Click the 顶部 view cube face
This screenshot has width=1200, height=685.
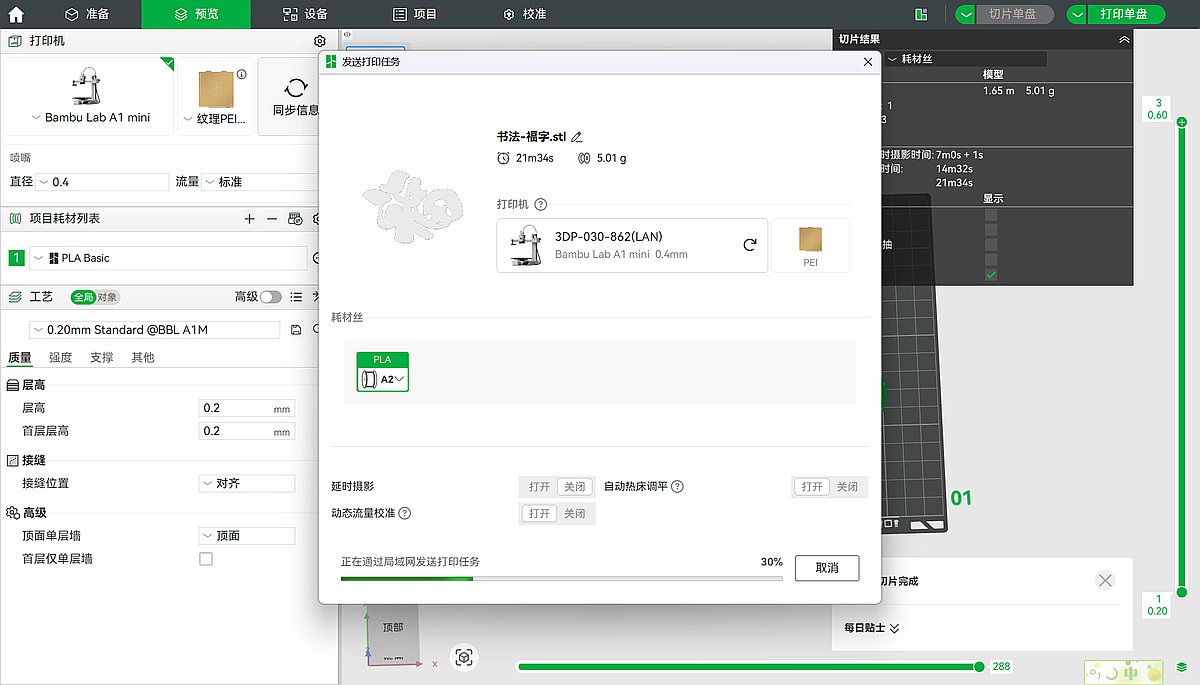click(x=393, y=628)
